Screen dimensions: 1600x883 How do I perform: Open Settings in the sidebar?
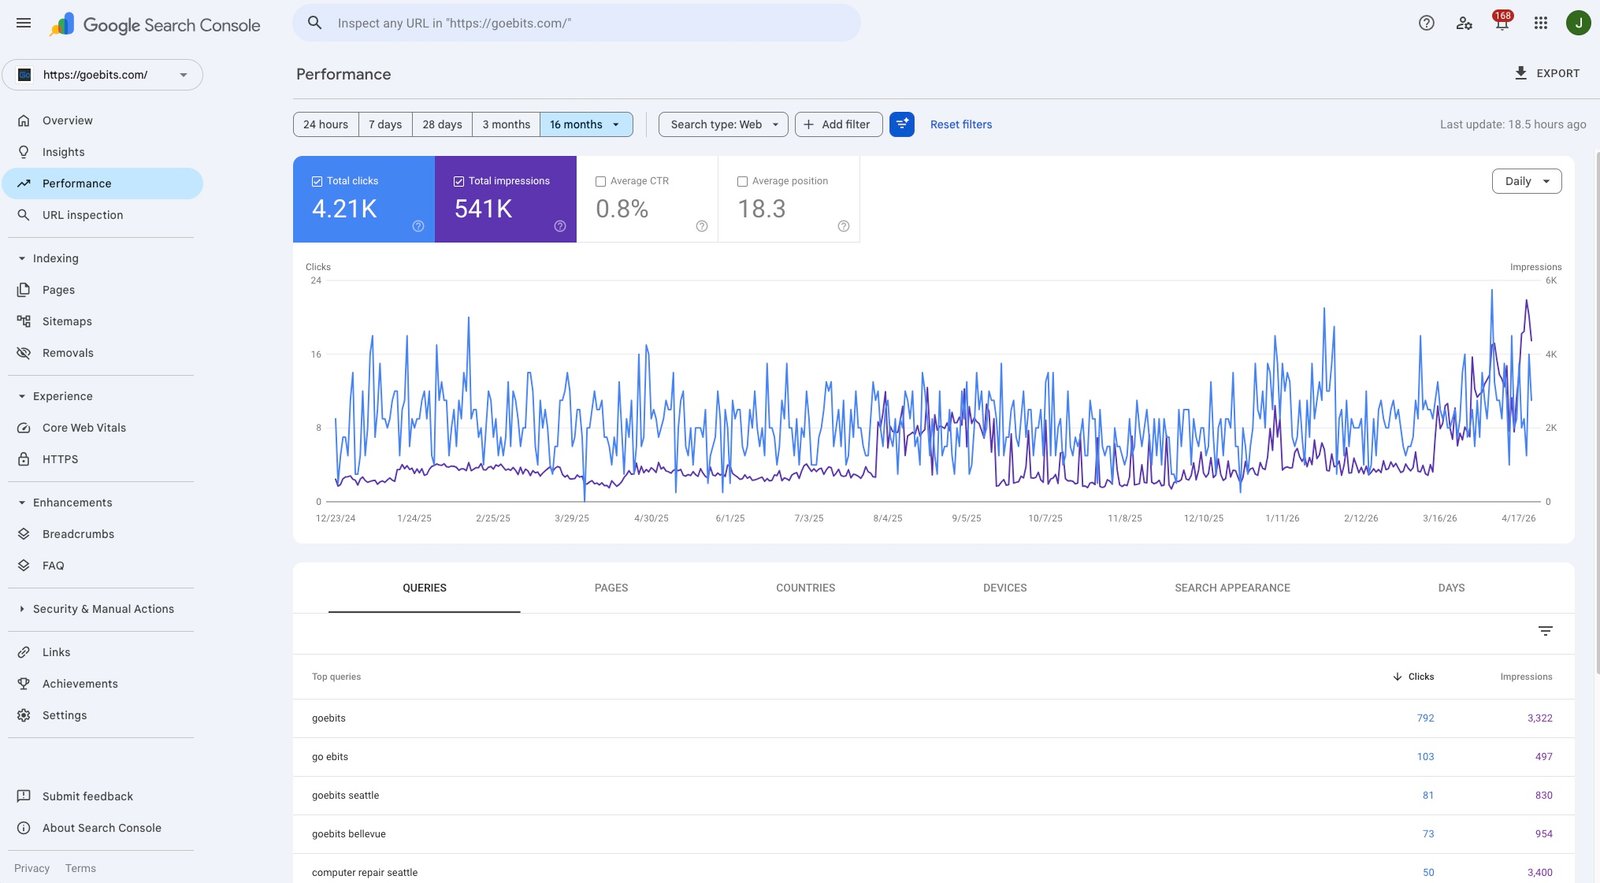pyautogui.click(x=102, y=715)
